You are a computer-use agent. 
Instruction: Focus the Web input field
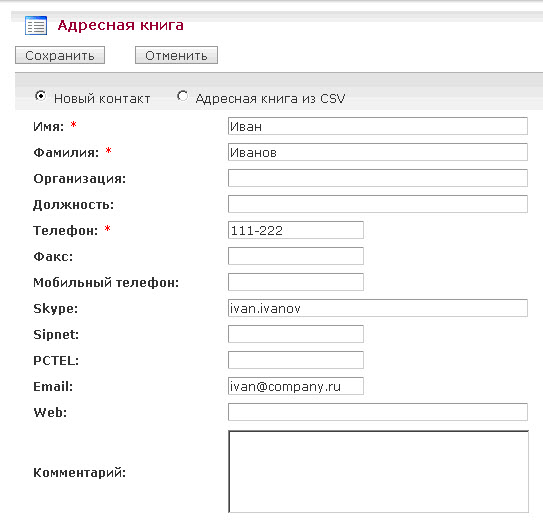point(378,412)
